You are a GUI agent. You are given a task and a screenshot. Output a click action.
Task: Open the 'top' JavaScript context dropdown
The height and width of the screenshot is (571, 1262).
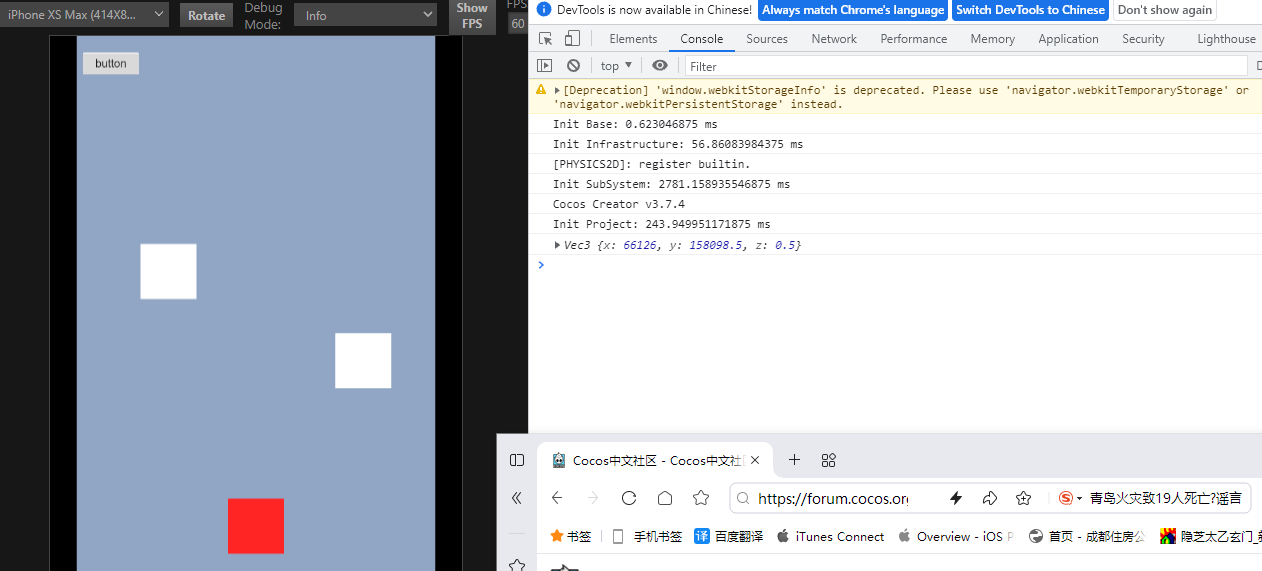tap(616, 65)
